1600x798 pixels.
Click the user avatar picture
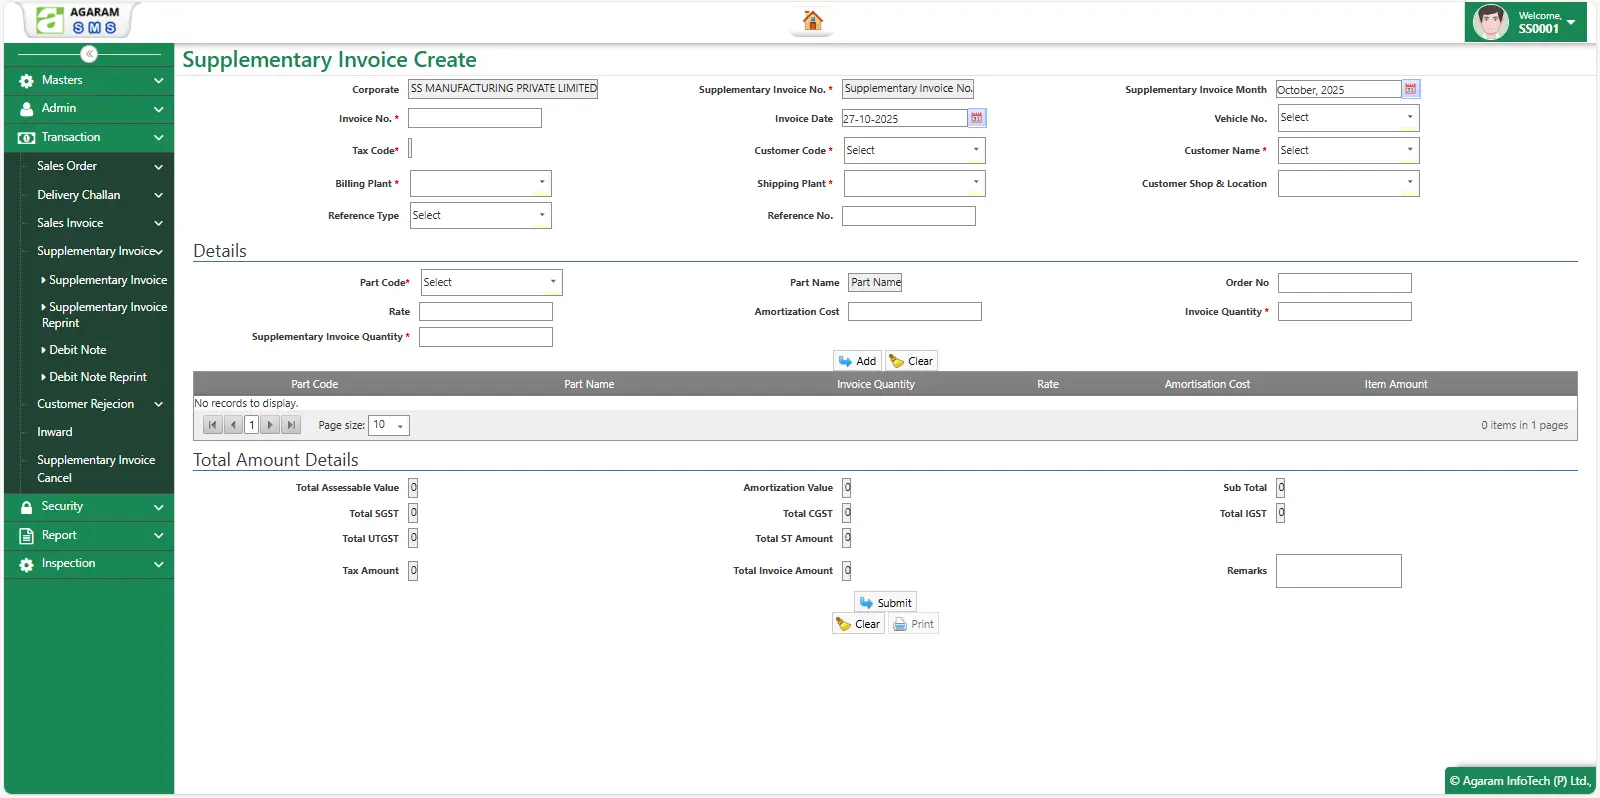click(x=1491, y=22)
